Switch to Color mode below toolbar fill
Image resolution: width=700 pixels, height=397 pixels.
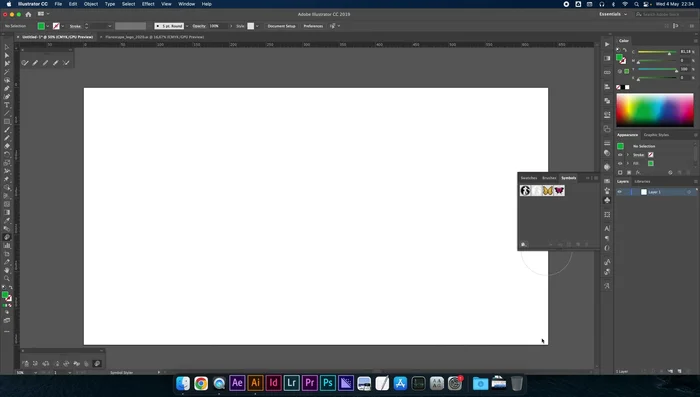coord(4,305)
